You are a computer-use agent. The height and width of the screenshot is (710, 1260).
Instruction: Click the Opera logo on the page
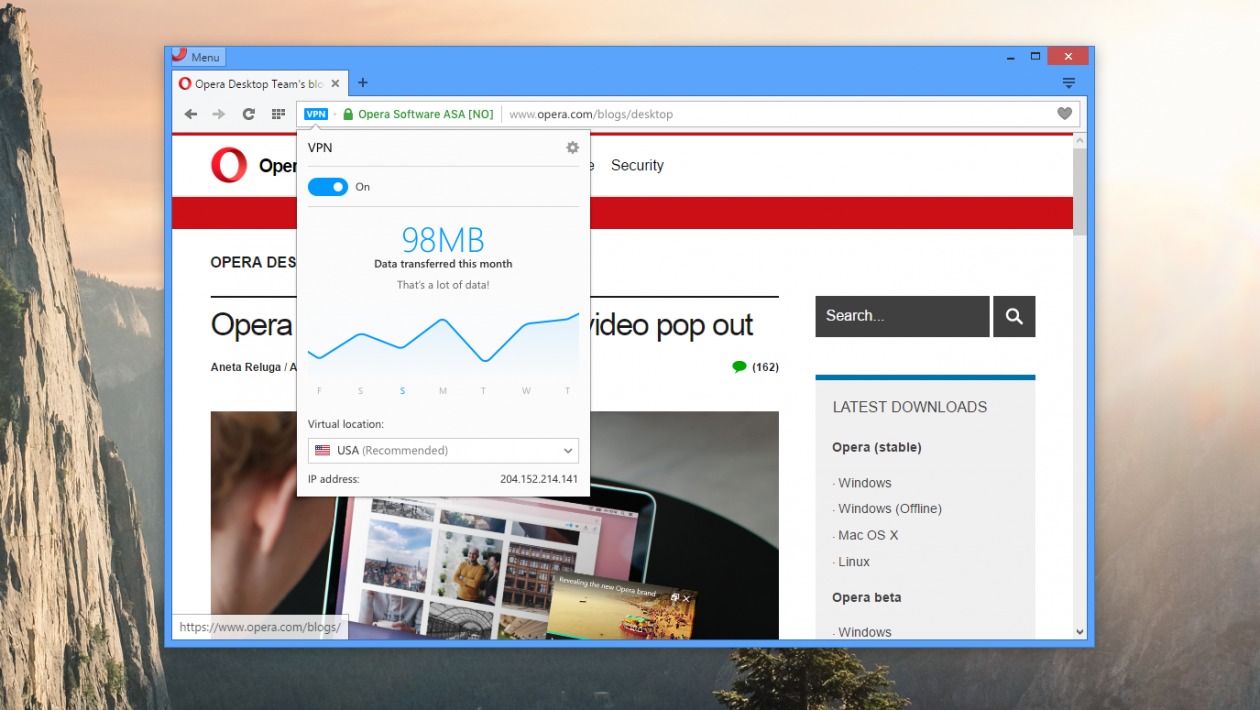tap(229, 165)
